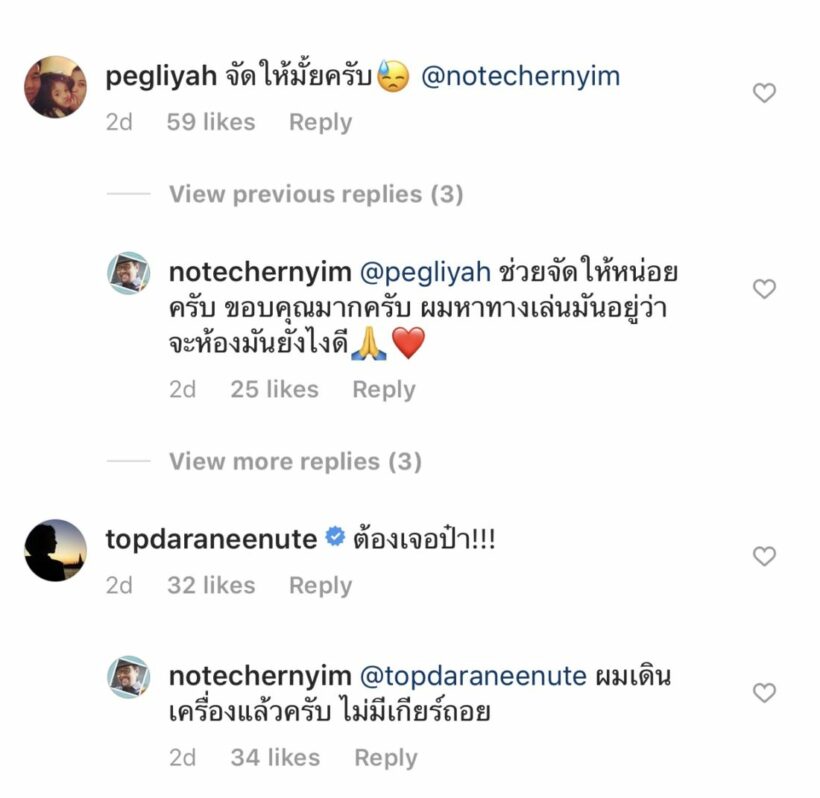Reply to notechernyim's 34-likes comment

coord(386,758)
